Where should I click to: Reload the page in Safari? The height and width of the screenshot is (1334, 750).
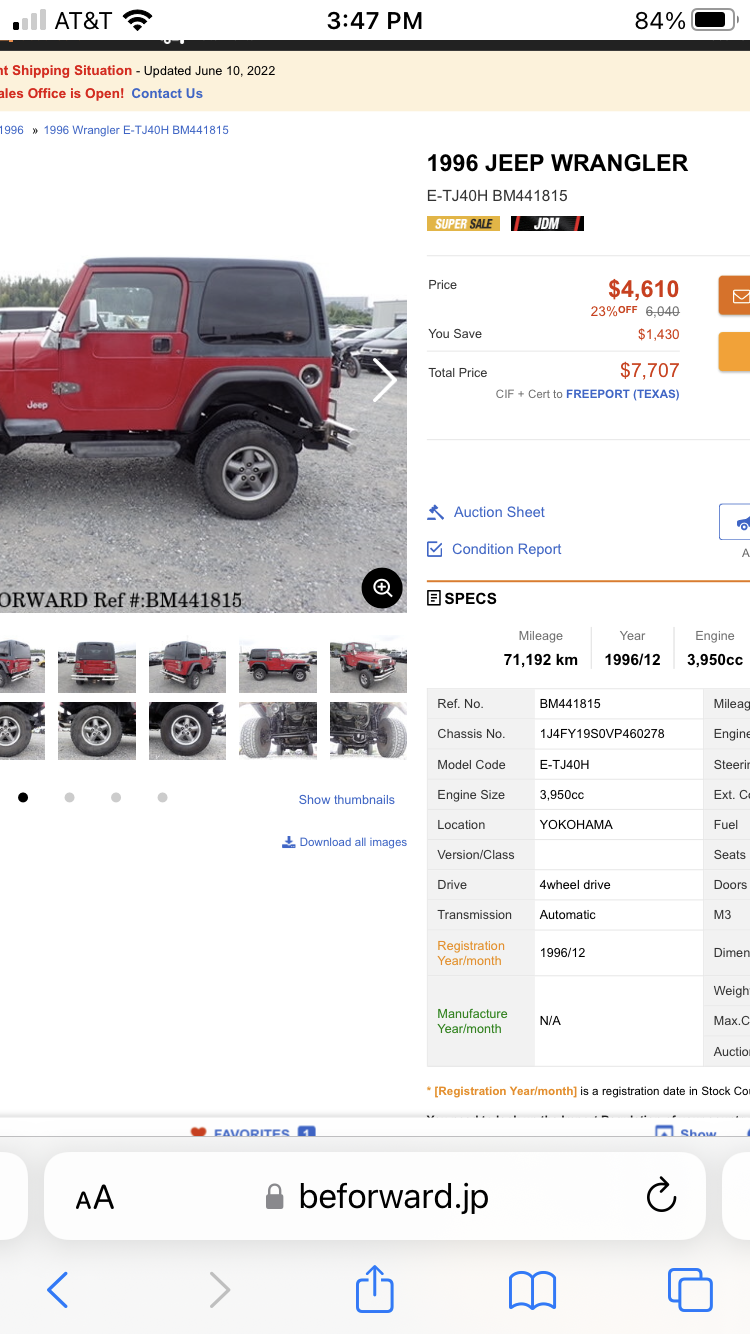661,1196
